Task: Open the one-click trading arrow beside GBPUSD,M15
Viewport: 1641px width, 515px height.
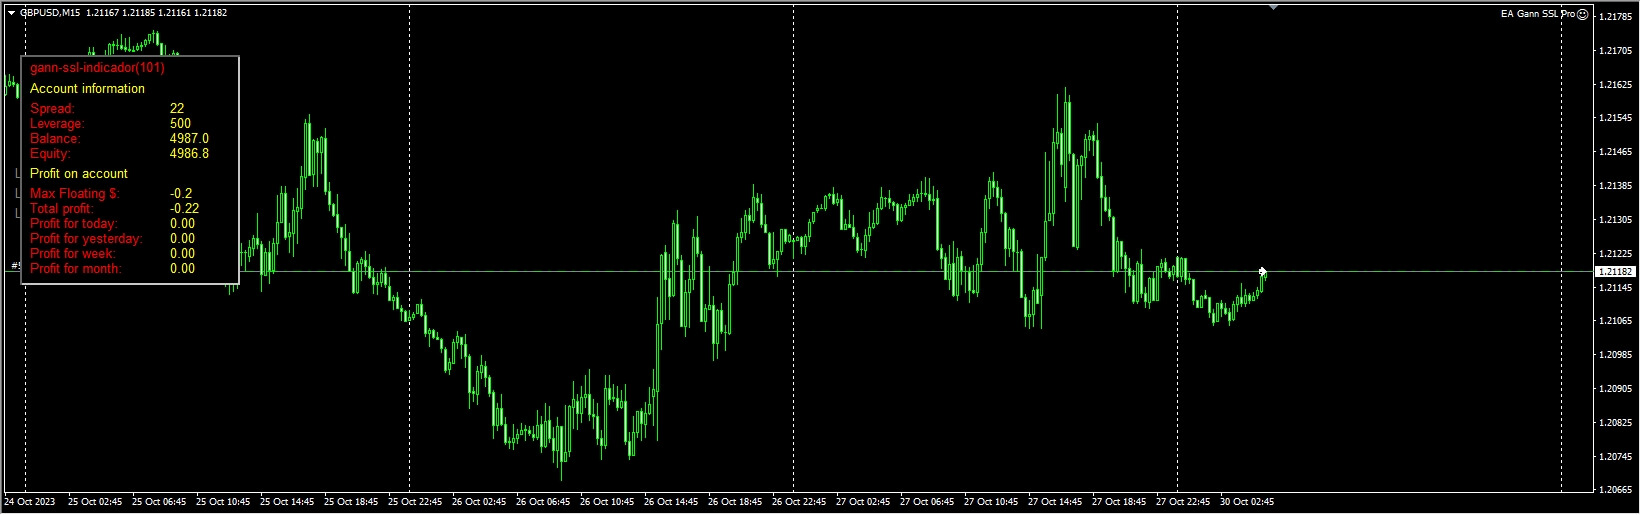Action: (x=12, y=13)
